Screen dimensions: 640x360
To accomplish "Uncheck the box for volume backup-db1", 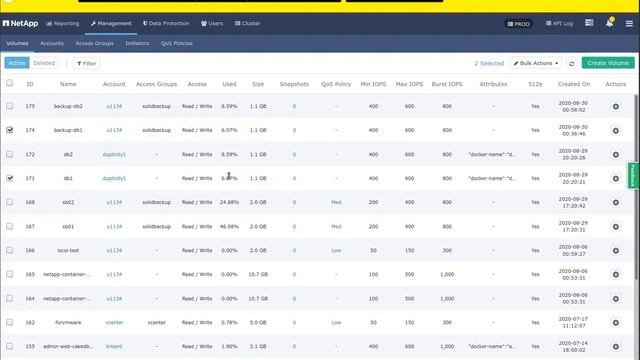I will click(9, 130).
